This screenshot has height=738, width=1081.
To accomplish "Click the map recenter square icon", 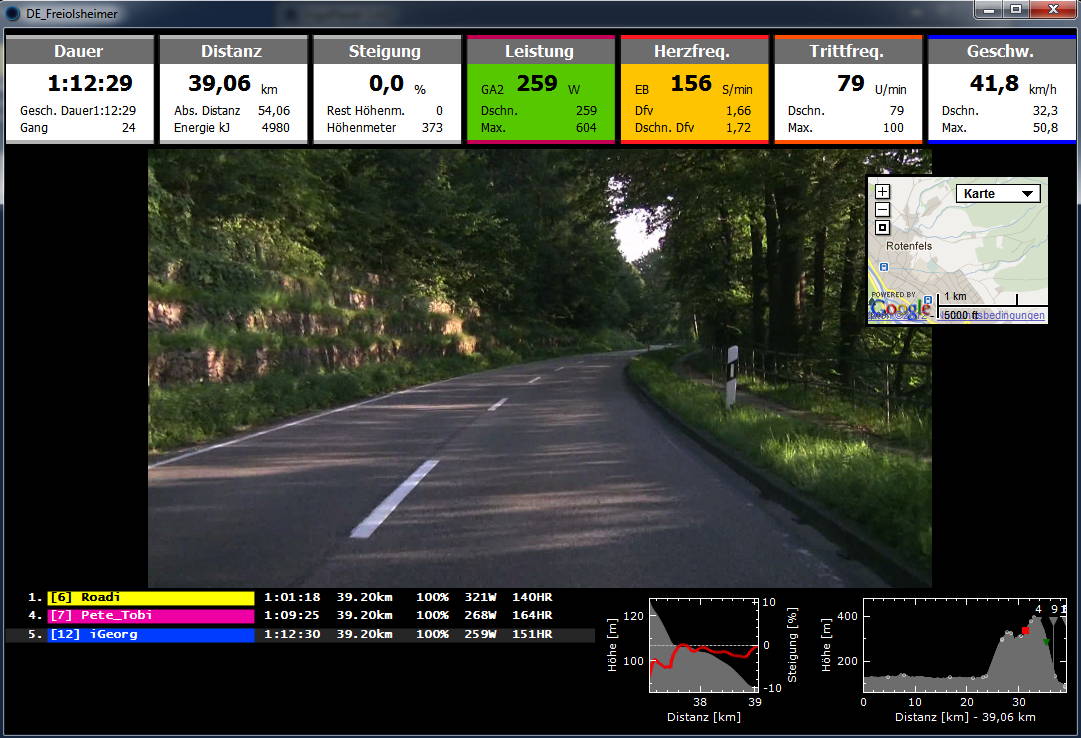I will (882, 228).
